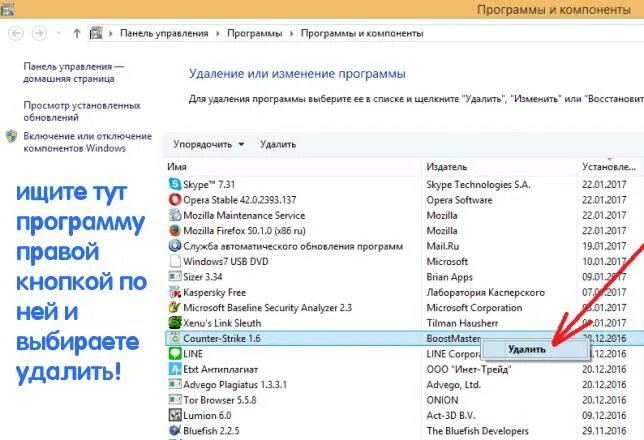The width and height of the screenshot is (644, 440).
Task: Click the Mail.Ru update service icon
Action: tap(175, 246)
